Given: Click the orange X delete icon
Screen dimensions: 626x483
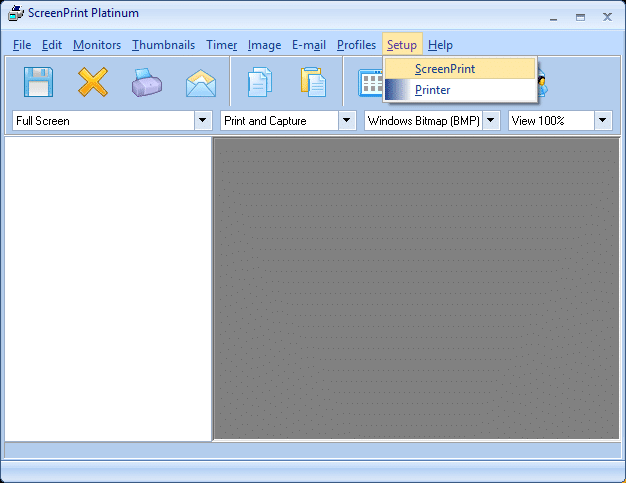Looking at the screenshot, I should [93, 81].
